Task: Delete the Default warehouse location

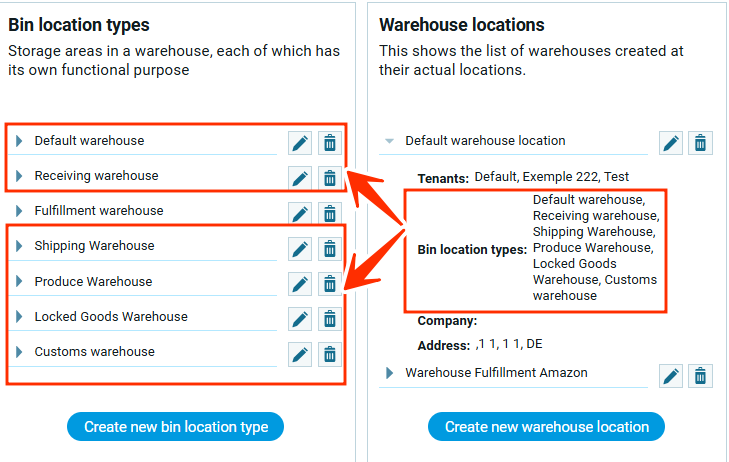Action: click(701, 143)
